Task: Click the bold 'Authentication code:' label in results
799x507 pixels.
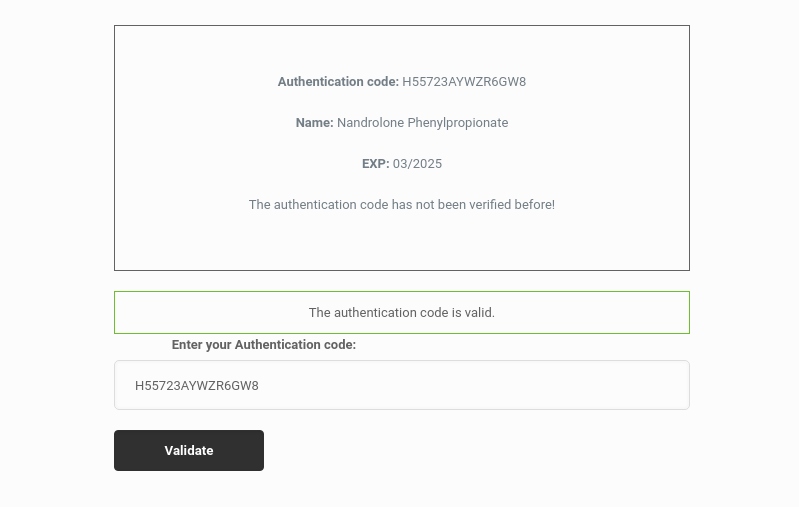Action: pos(338,82)
